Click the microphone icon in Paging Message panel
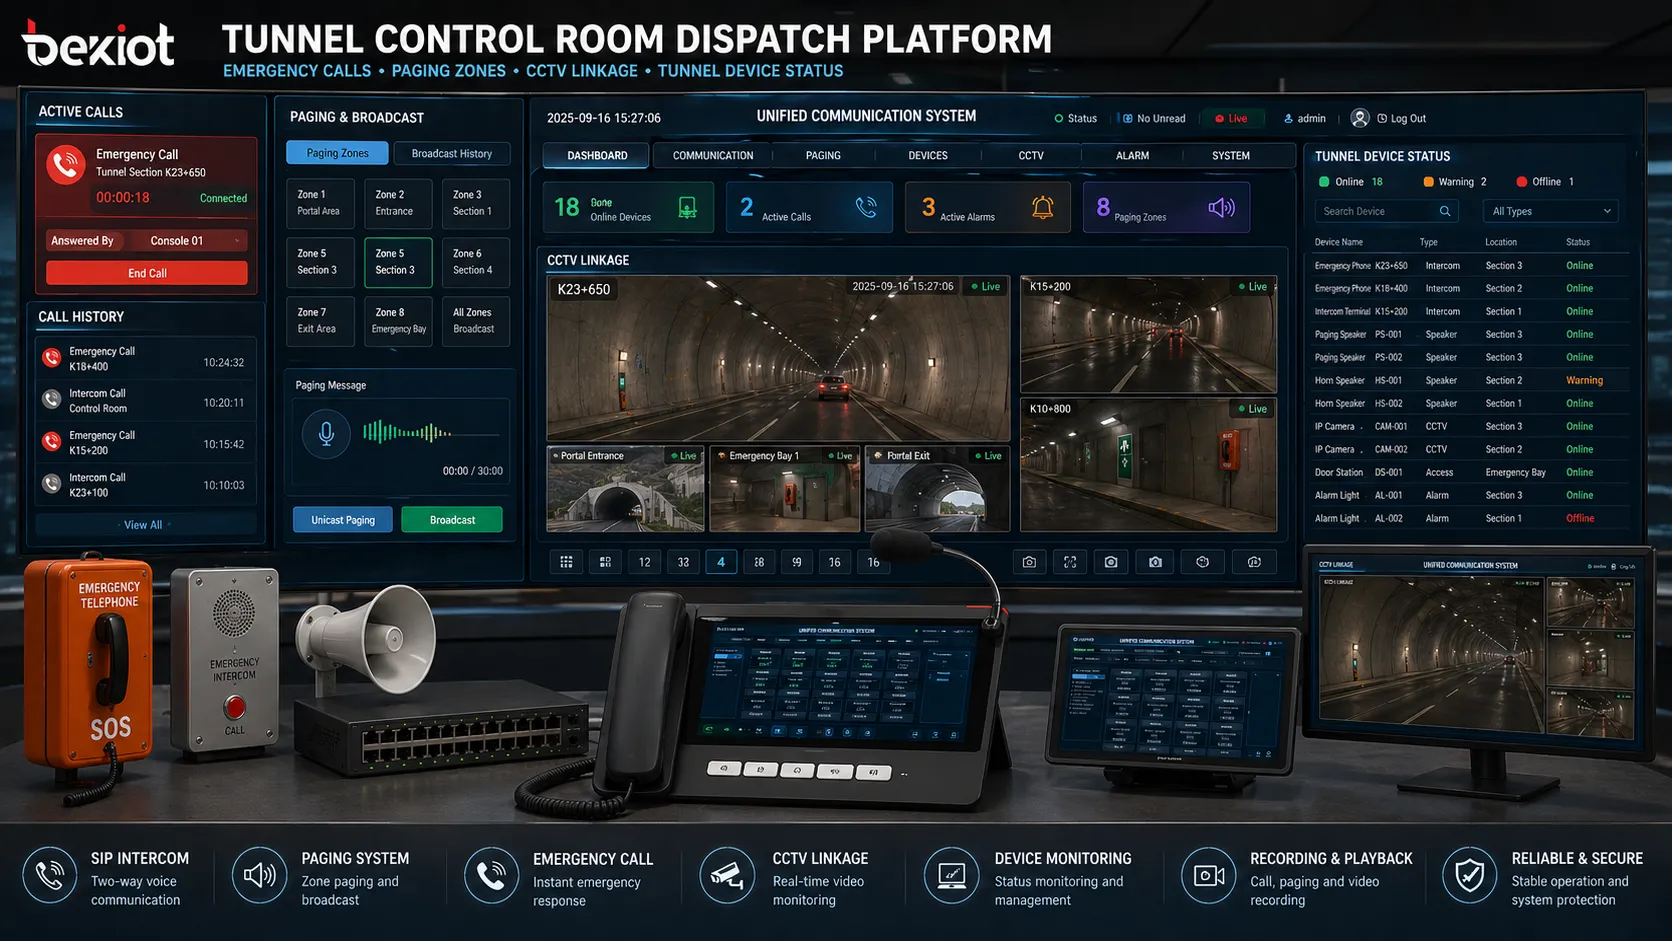1672x941 pixels. tap(325, 433)
